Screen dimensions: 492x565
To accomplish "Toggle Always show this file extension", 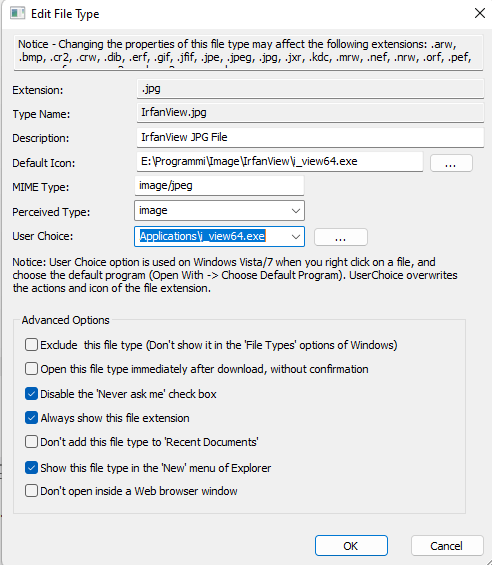I will tap(31, 418).
